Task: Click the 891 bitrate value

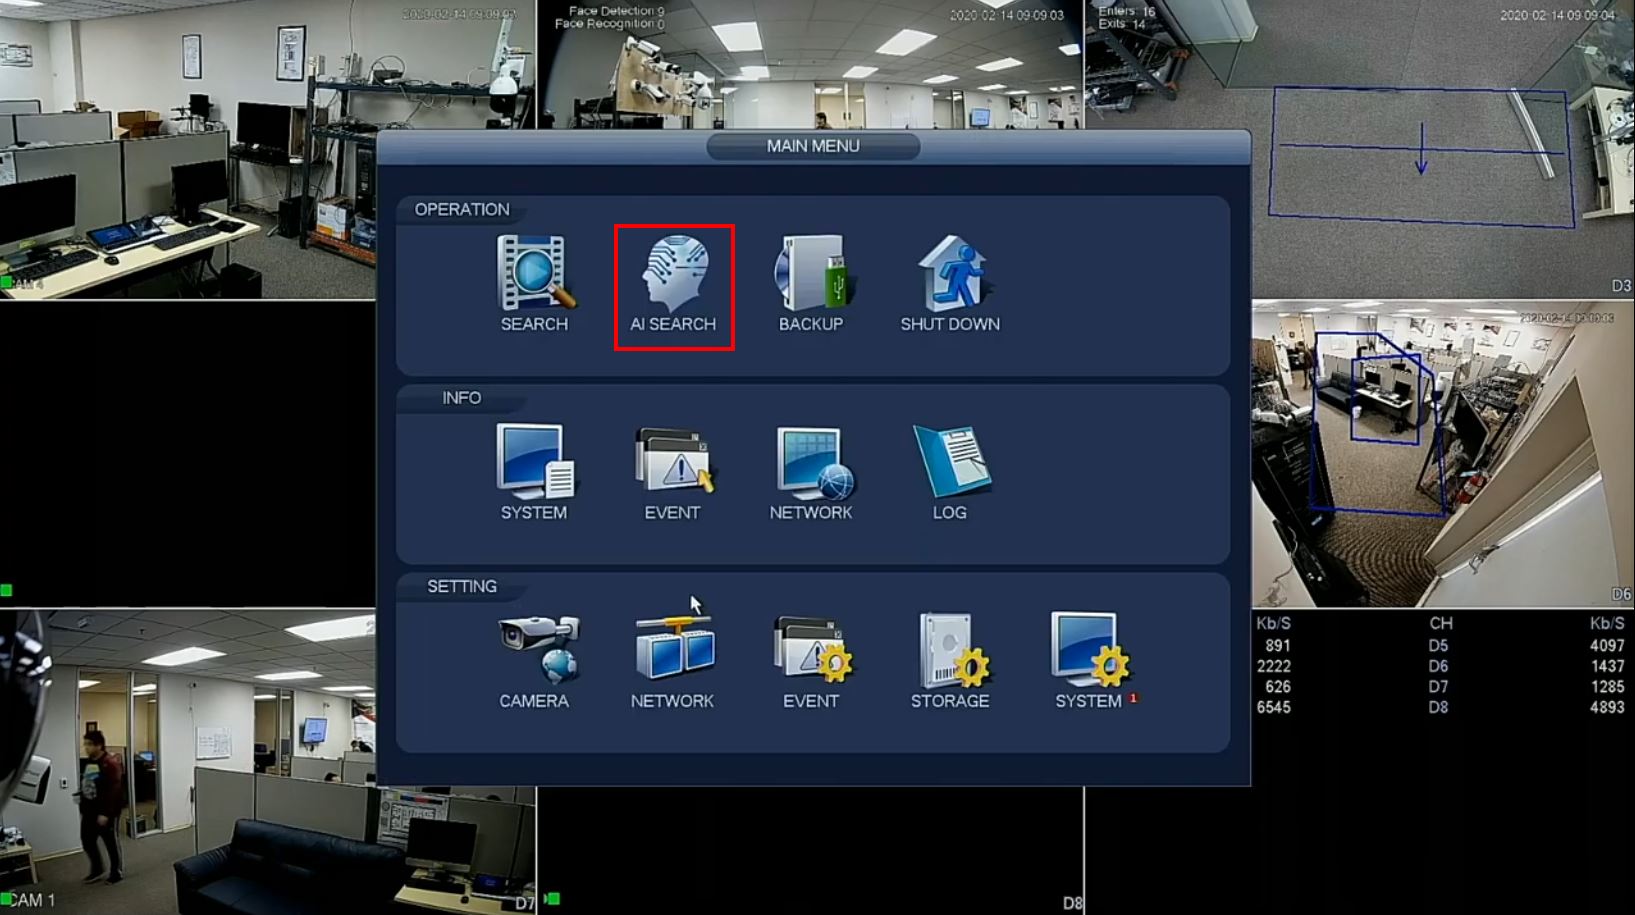Action: 1277,645
